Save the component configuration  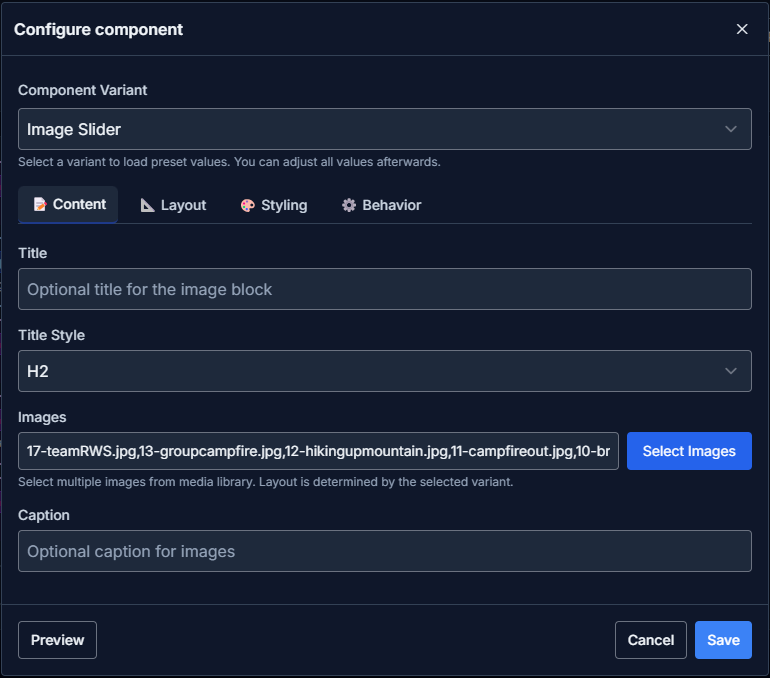point(722,640)
